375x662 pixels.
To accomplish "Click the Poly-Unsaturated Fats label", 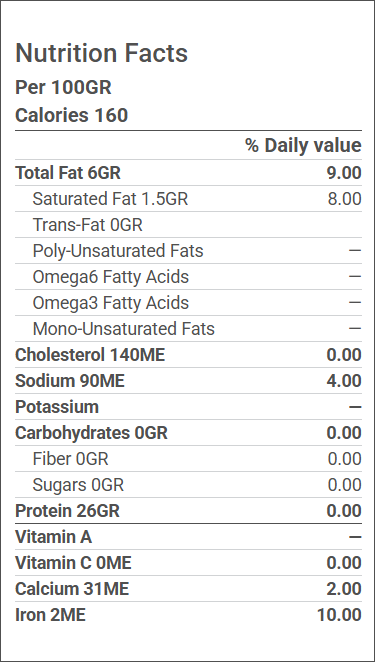I will [x=118, y=251].
